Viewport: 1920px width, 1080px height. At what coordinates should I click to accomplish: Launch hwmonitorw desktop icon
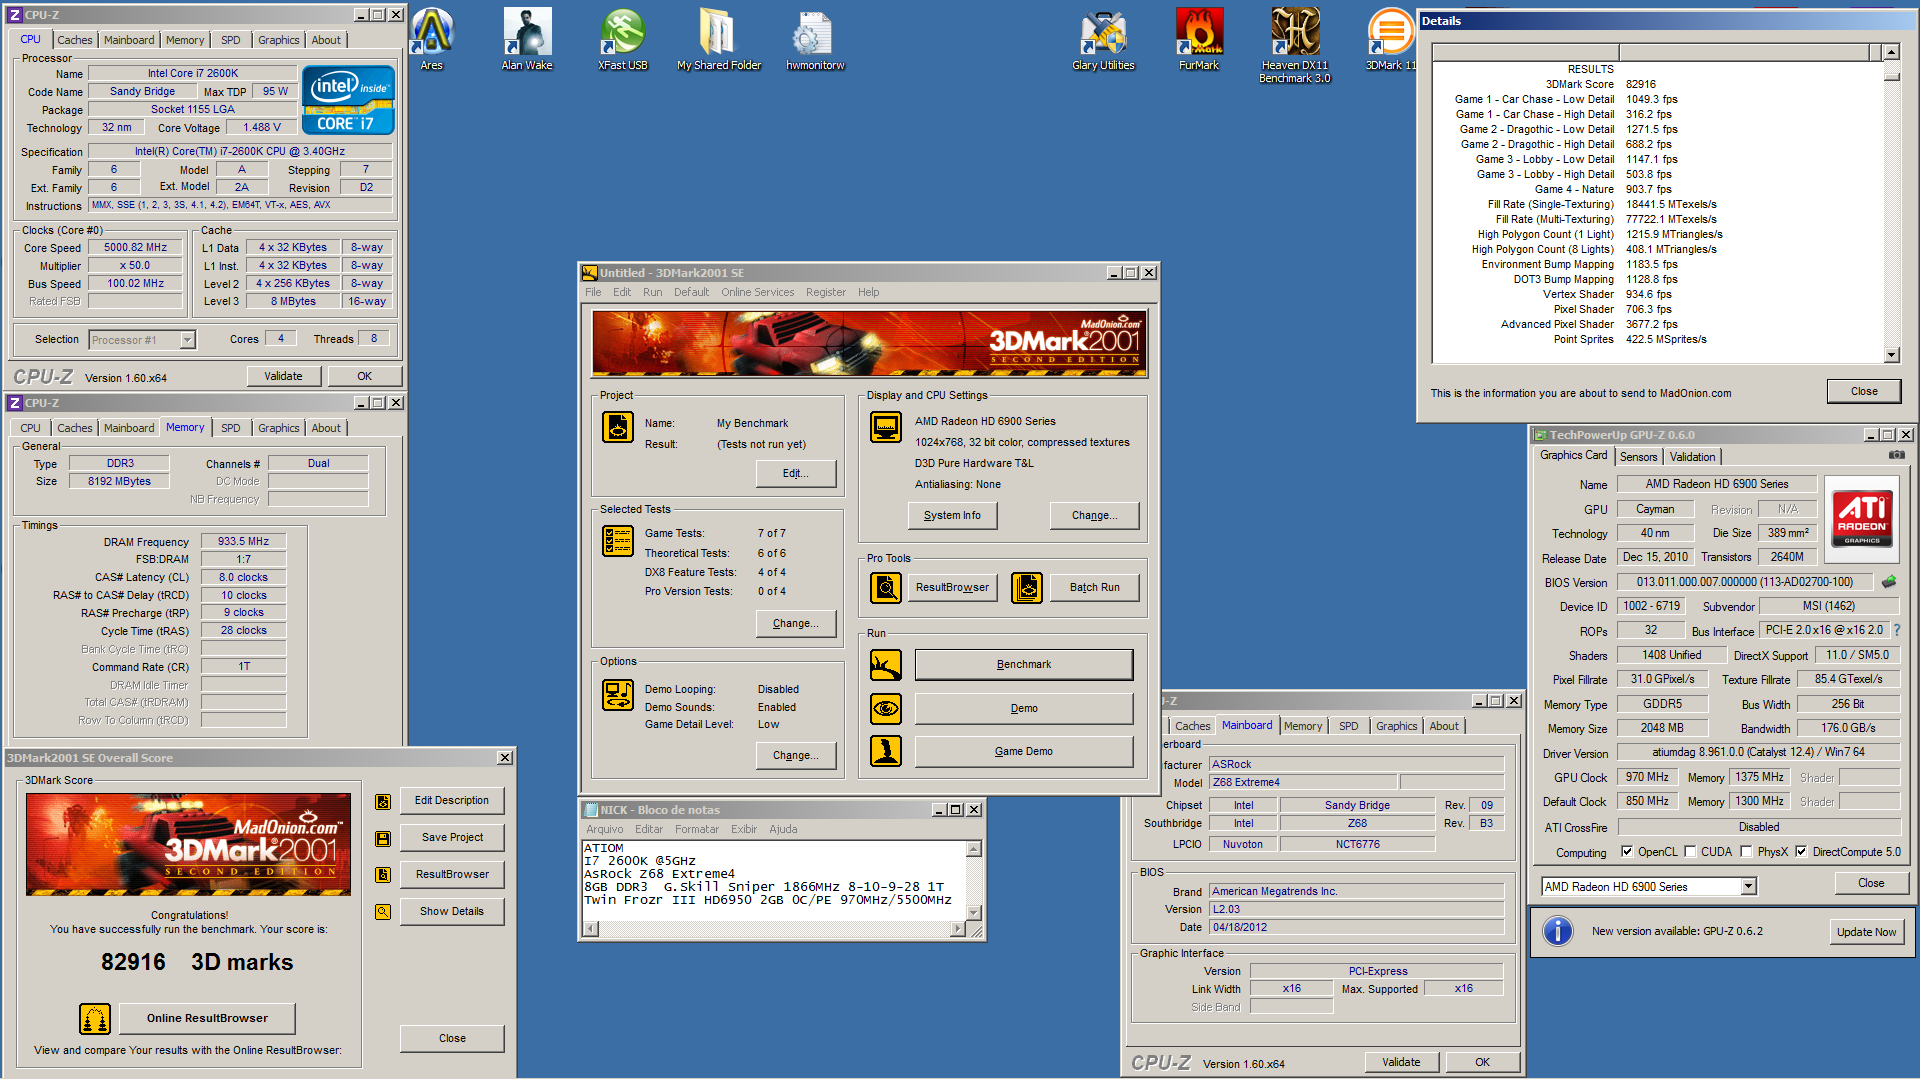point(814,39)
